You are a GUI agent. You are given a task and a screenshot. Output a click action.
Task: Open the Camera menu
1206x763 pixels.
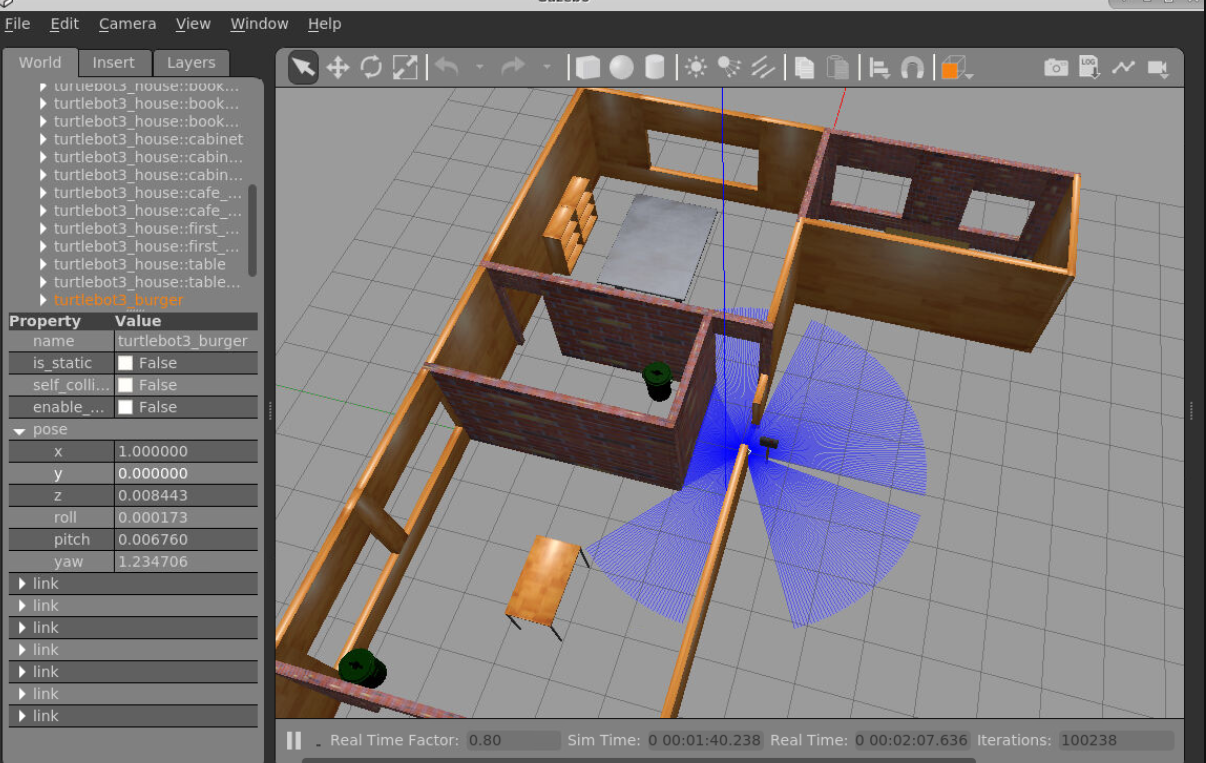127,23
